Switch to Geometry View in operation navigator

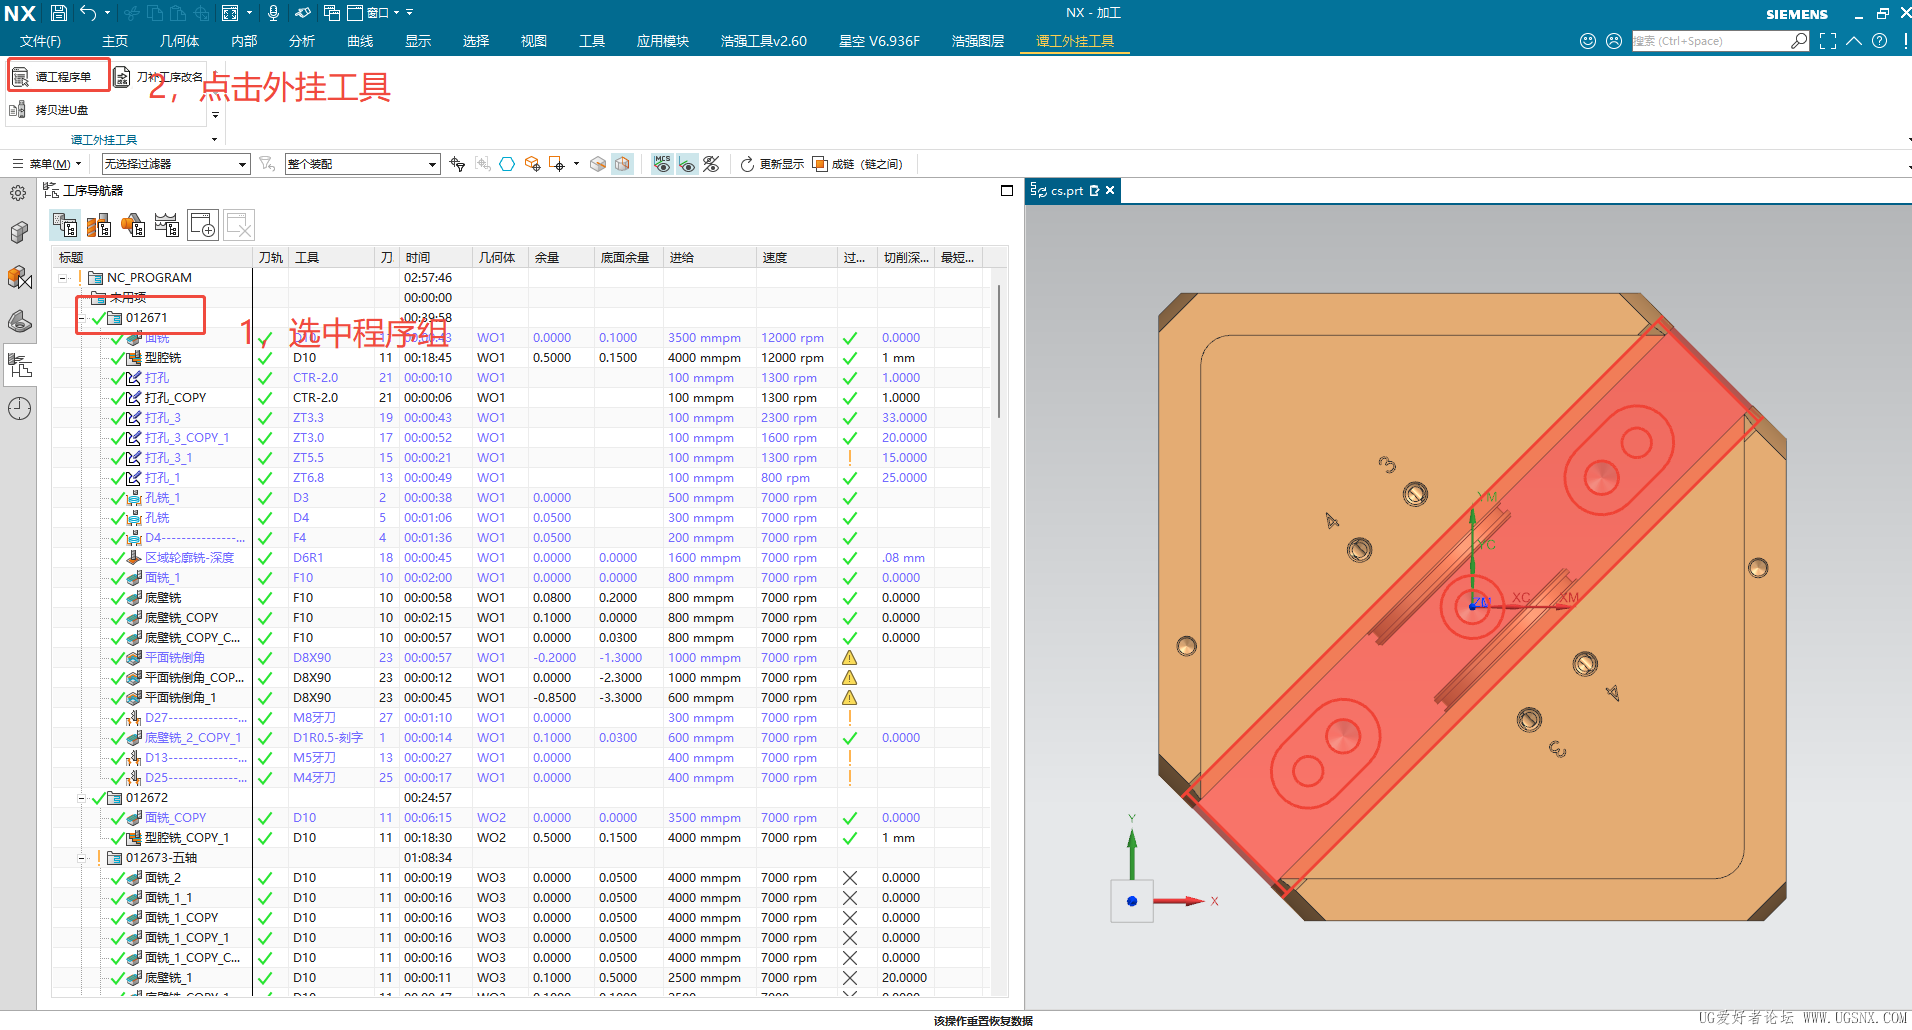pos(133,226)
